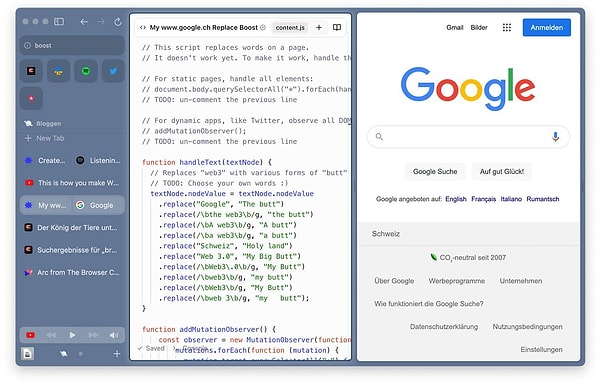Open the tab 'Arc from The Browser C...'
The image size is (600, 384).
(72, 272)
